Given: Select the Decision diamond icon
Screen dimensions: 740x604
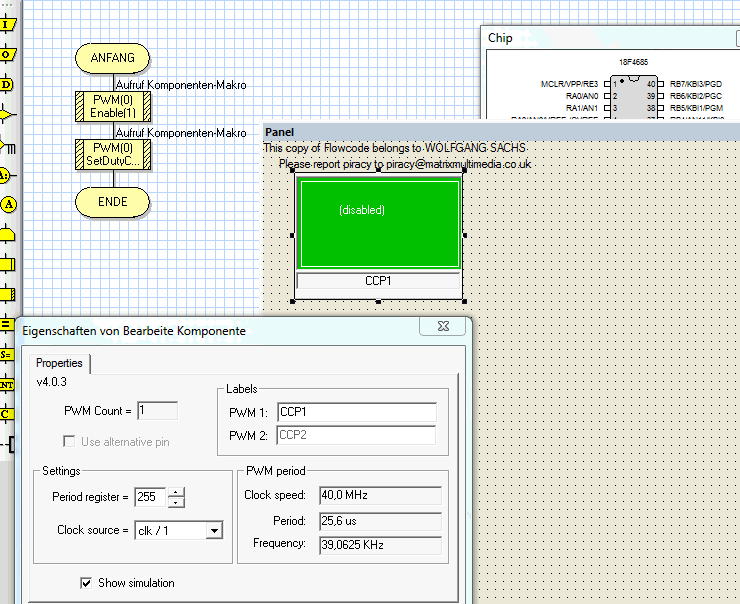Looking at the screenshot, I should 7,115.
